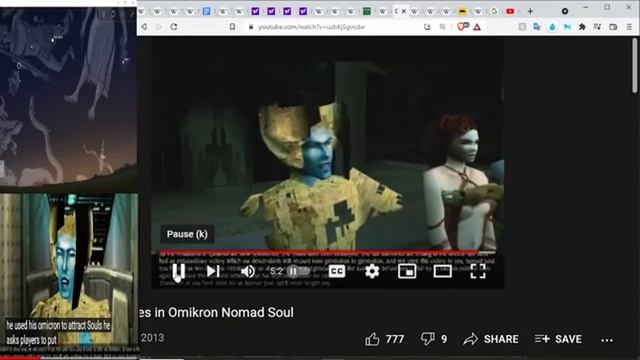The height and width of the screenshot is (360, 640).
Task: Toggle closed captions with the CC button
Action: point(337,271)
